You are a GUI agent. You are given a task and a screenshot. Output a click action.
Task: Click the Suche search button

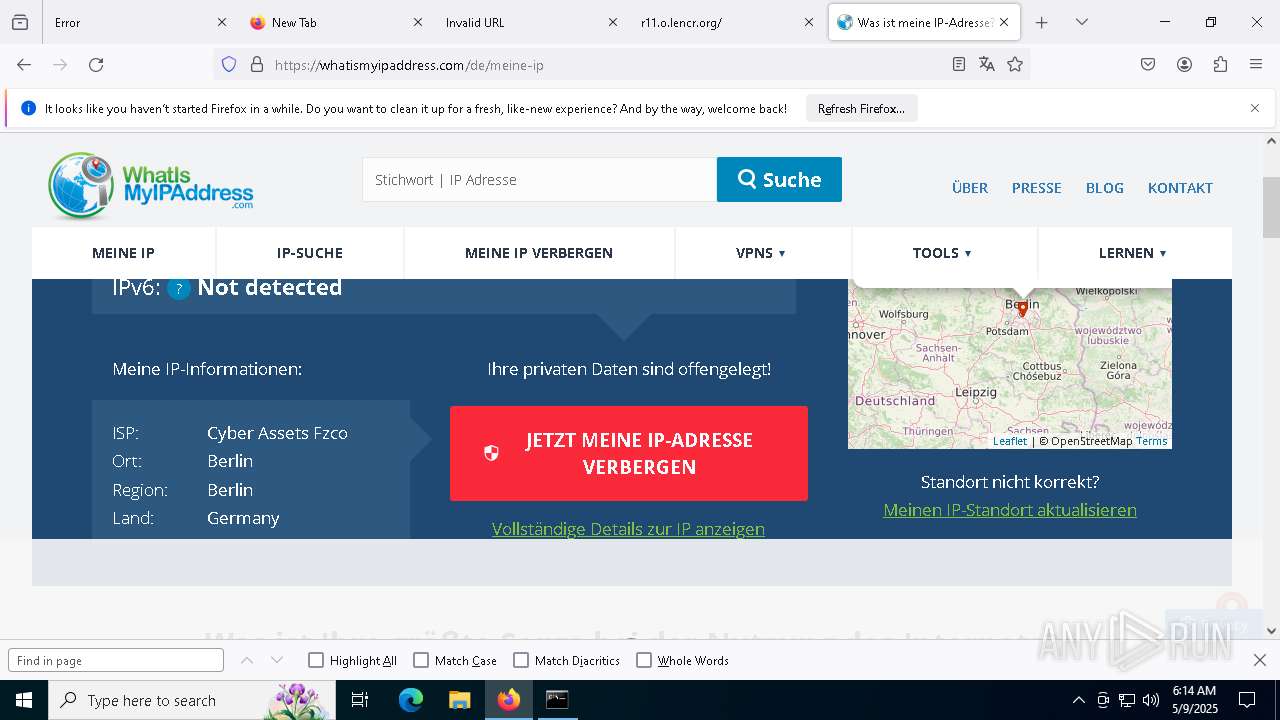[779, 179]
